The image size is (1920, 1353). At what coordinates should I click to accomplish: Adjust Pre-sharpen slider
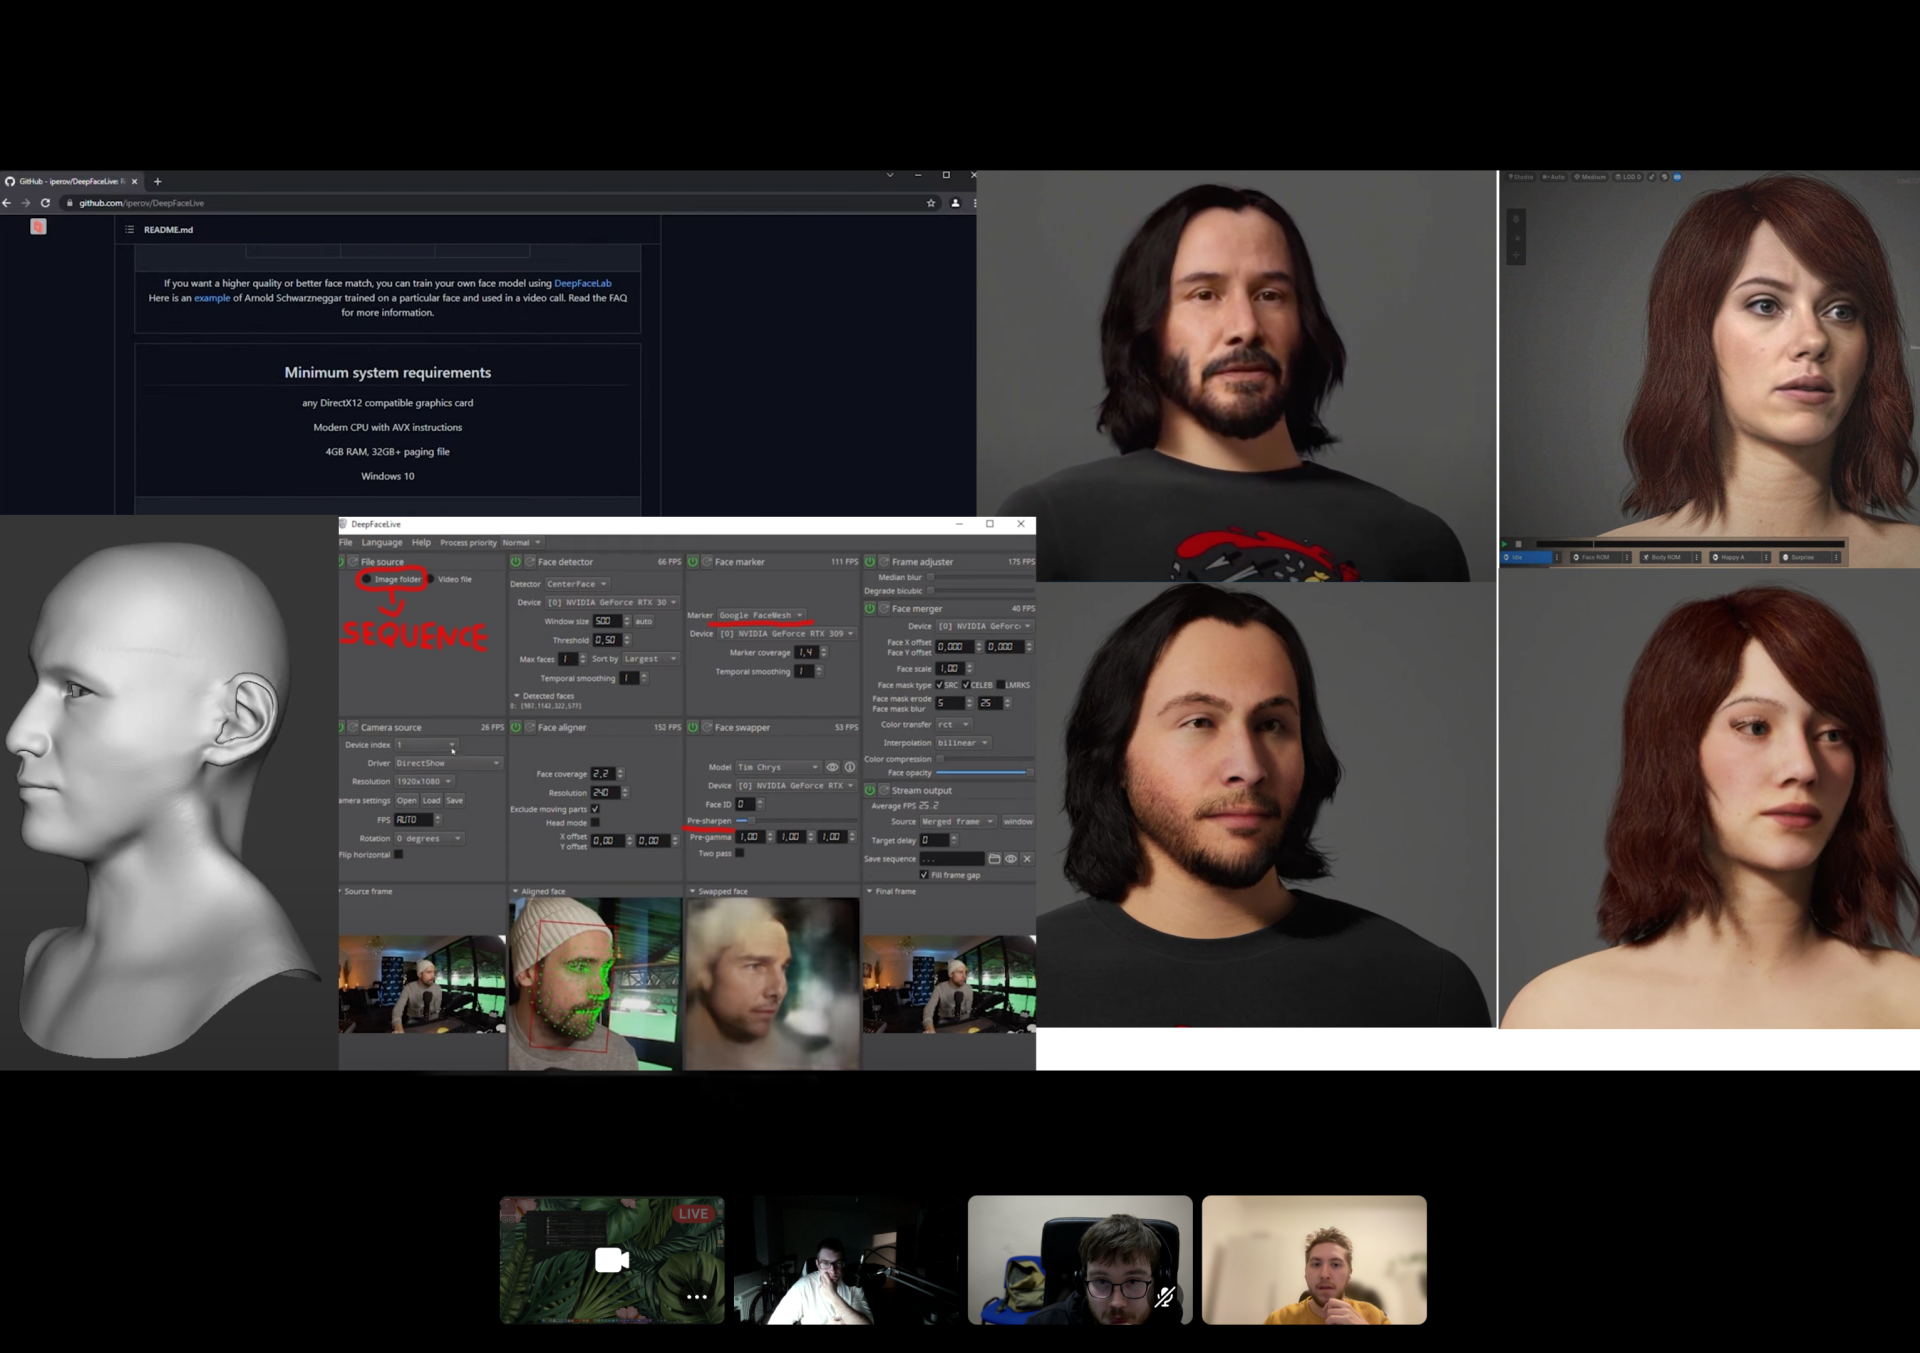796,821
